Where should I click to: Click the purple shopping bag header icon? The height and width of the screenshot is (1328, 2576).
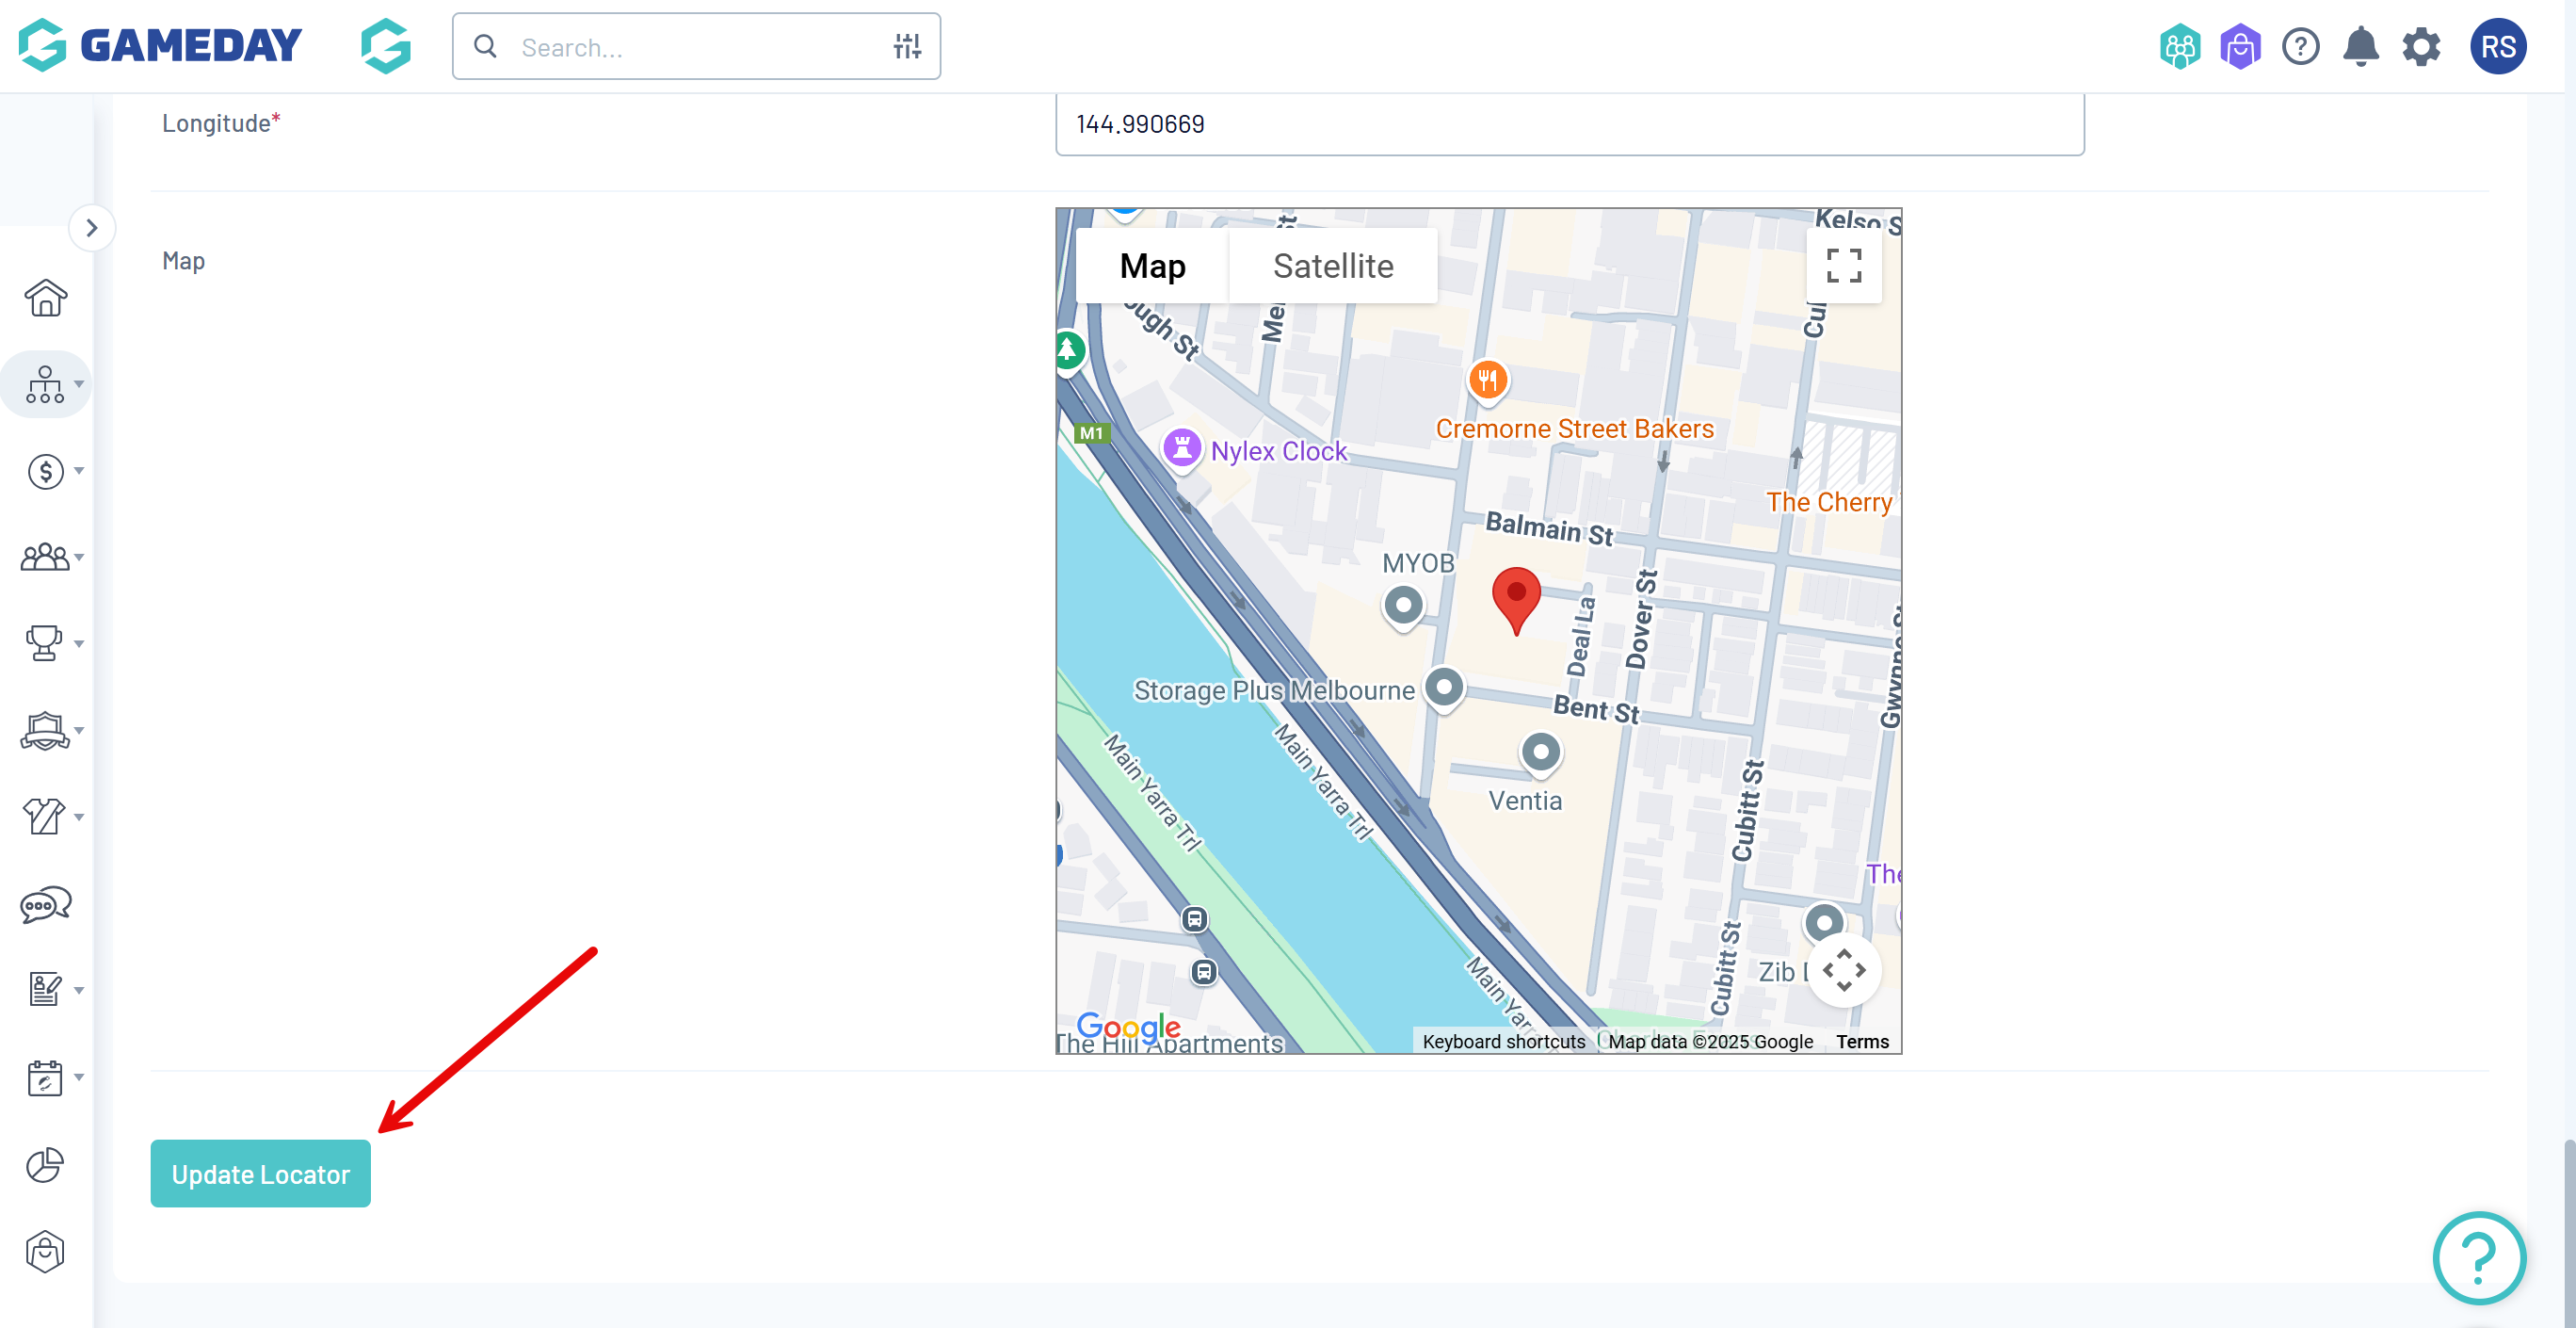coord(2240,47)
